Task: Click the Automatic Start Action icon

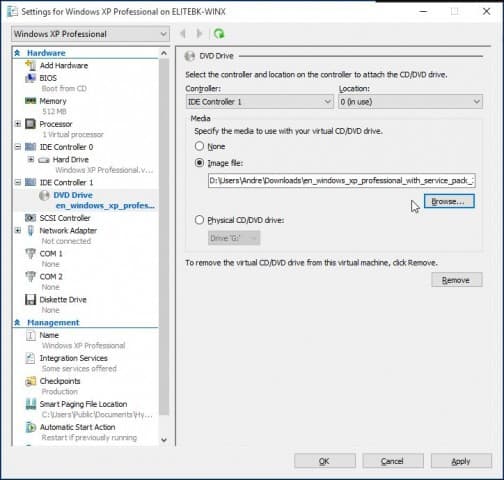Action: (x=30, y=427)
